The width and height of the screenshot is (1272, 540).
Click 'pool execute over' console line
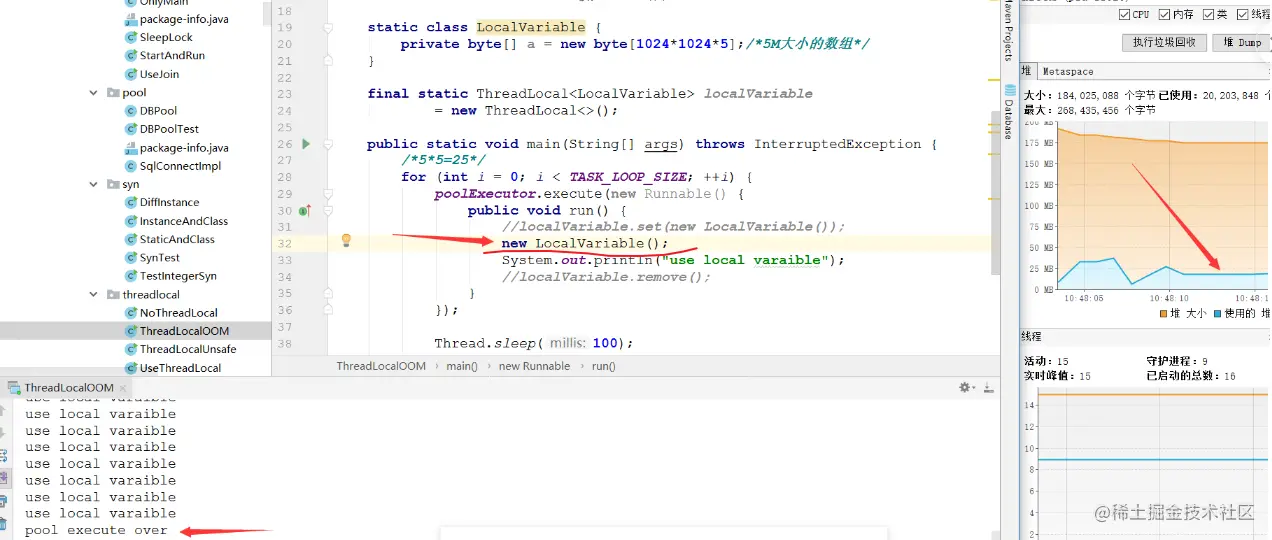(x=96, y=530)
